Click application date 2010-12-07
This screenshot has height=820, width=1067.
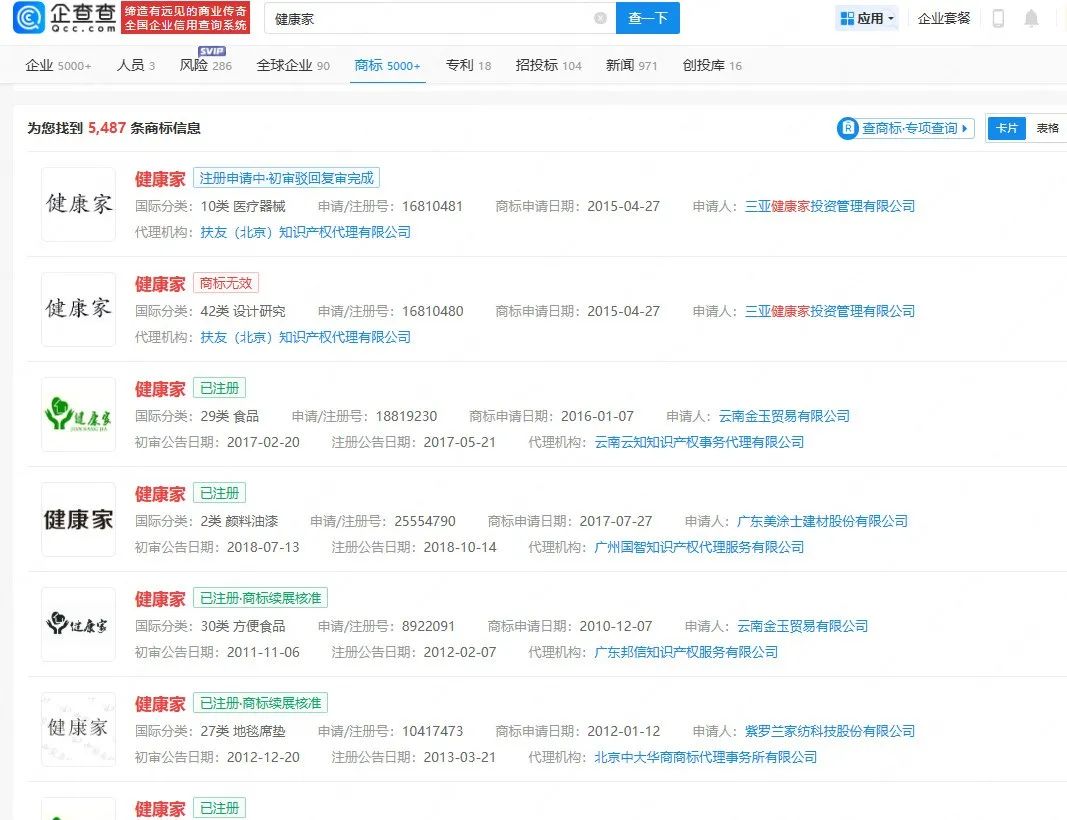(x=616, y=626)
